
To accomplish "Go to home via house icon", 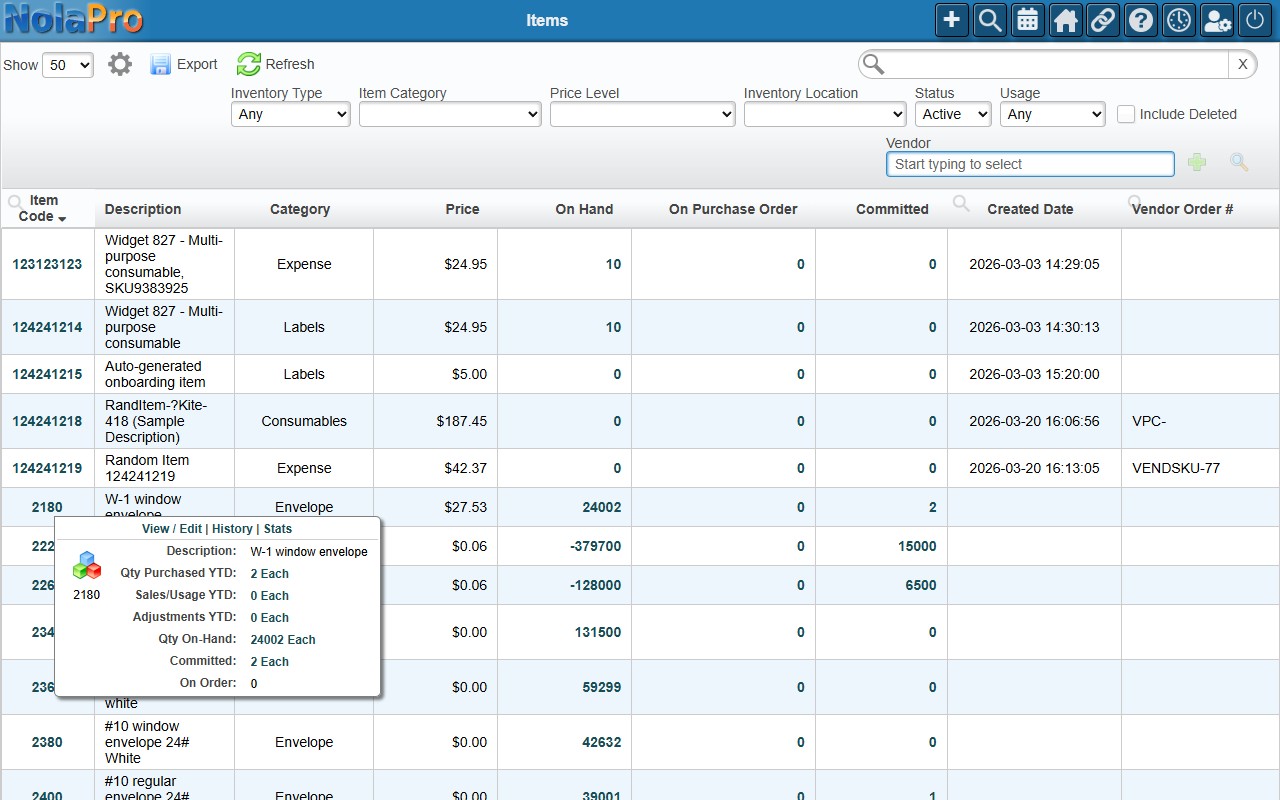I will point(1065,20).
